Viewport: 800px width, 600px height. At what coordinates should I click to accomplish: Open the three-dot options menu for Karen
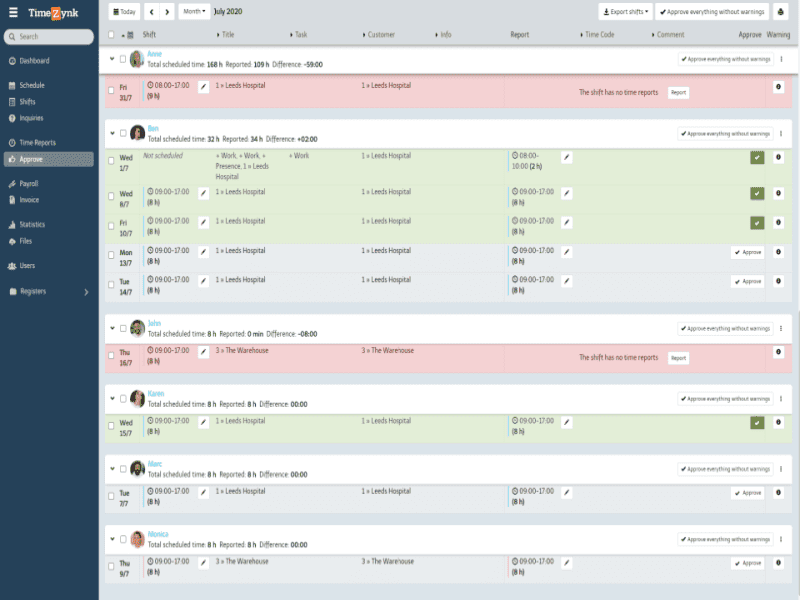[781, 398]
